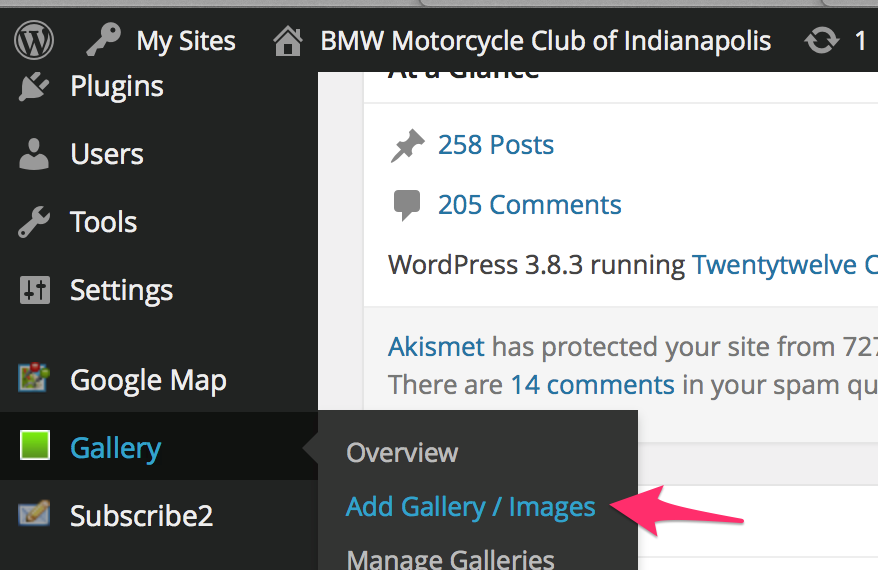Screen dimensions: 878x570
Task: Open the 205 Comments link
Action: point(530,205)
